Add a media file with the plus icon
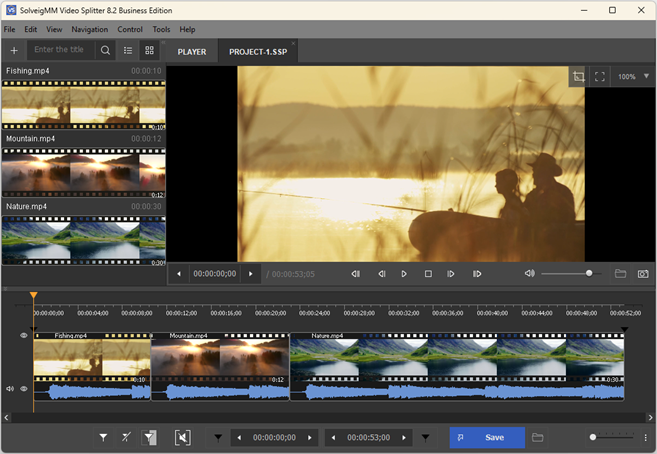657x454 pixels. (14, 50)
